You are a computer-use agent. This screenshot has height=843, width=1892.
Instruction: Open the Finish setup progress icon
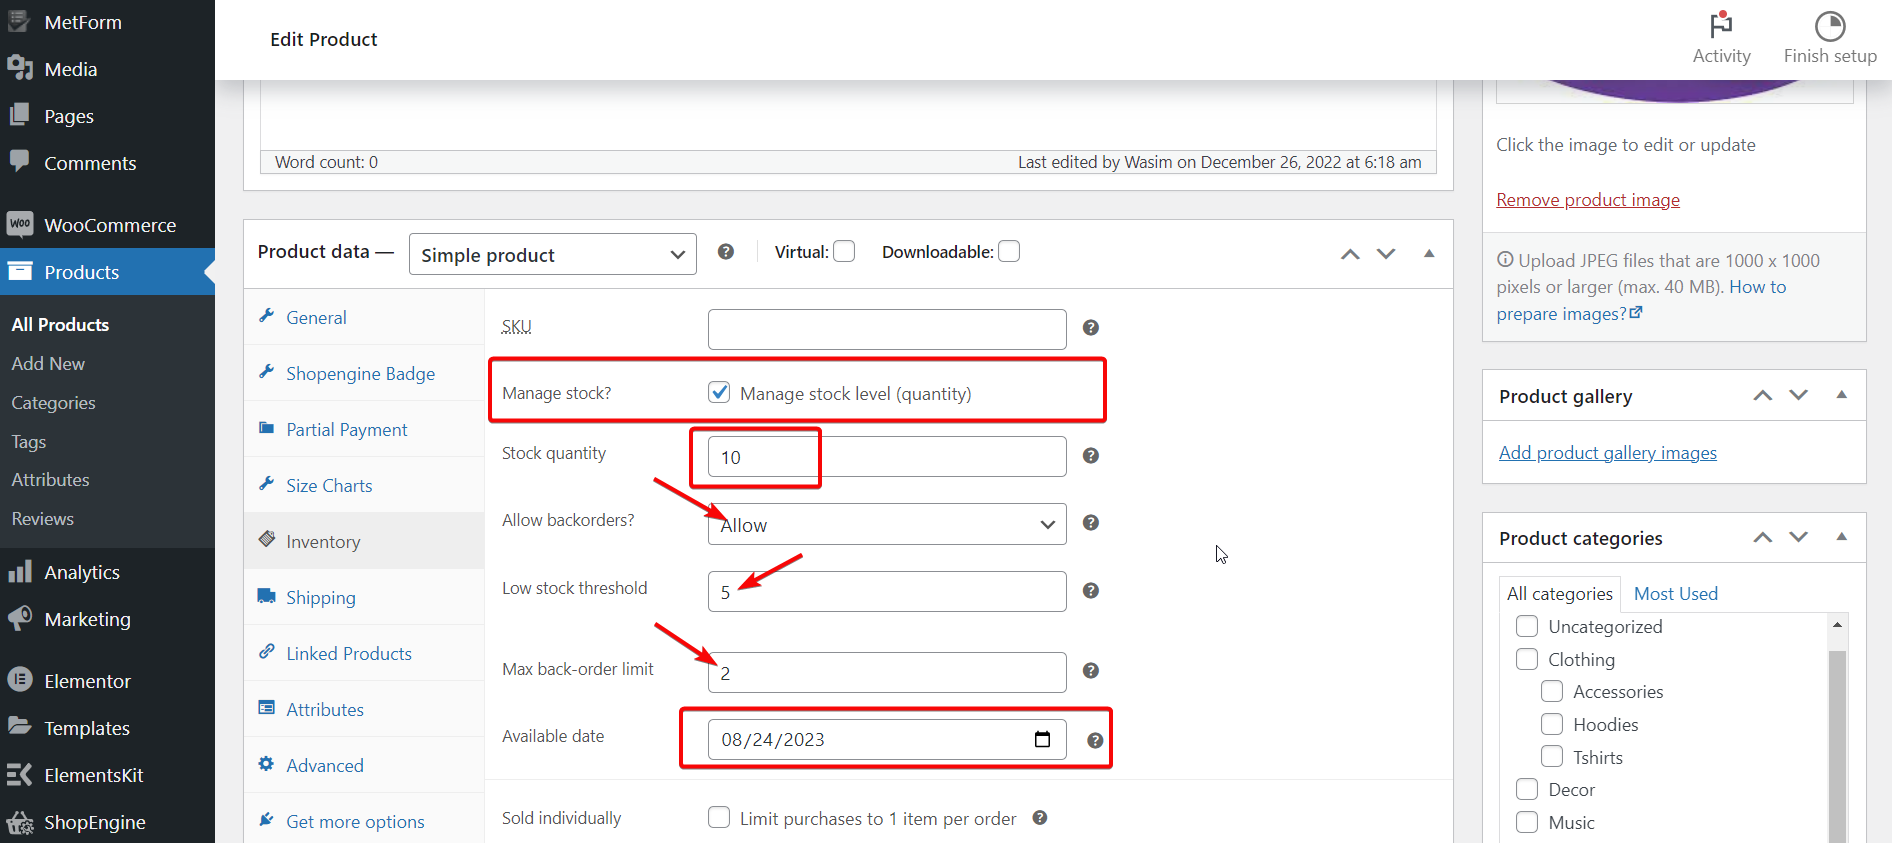(1829, 25)
